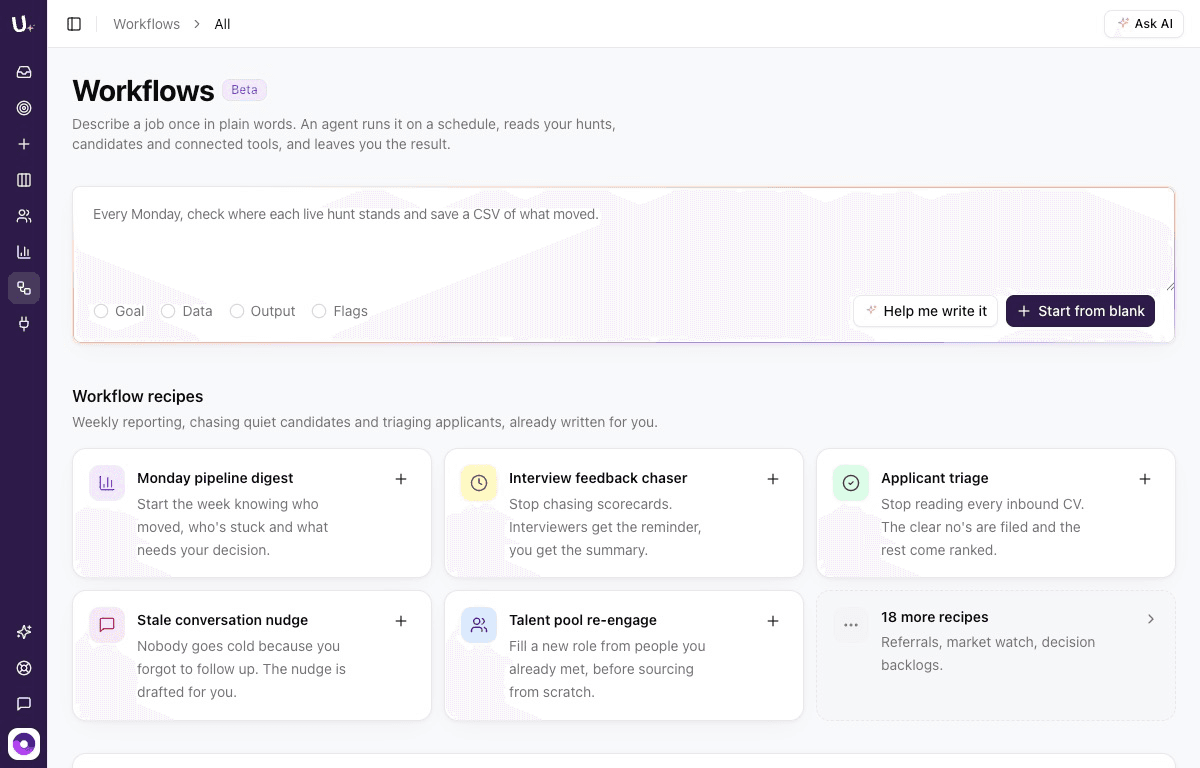Click the 18 more recipes title
1200x768 pixels.
click(x=934, y=617)
